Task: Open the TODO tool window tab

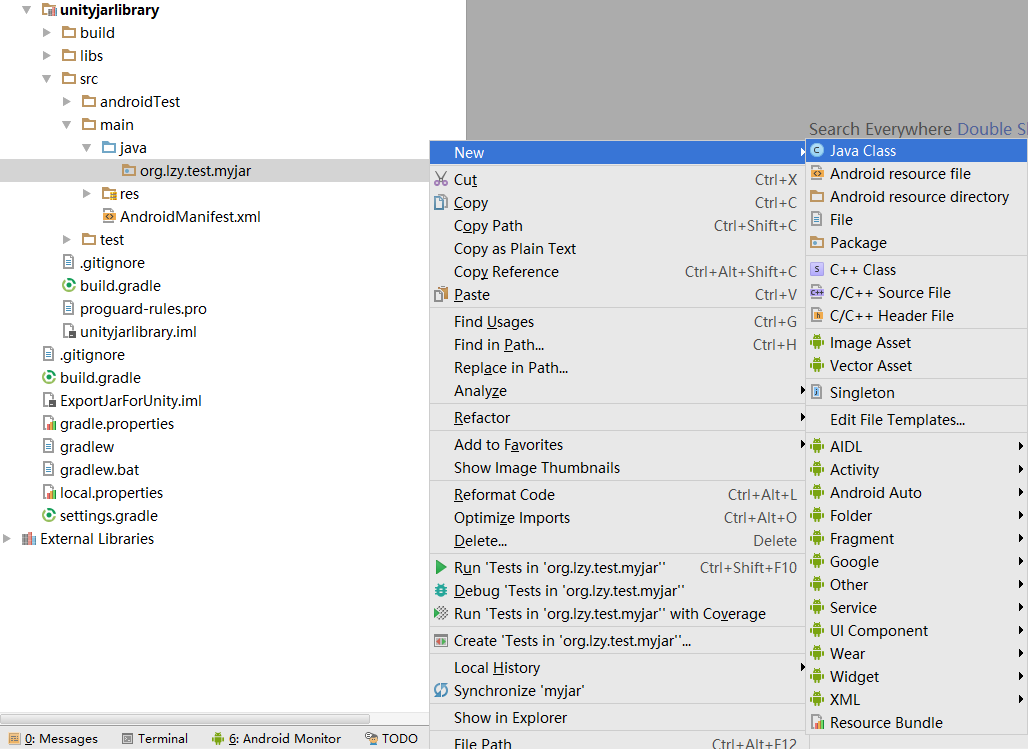Action: pos(391,739)
